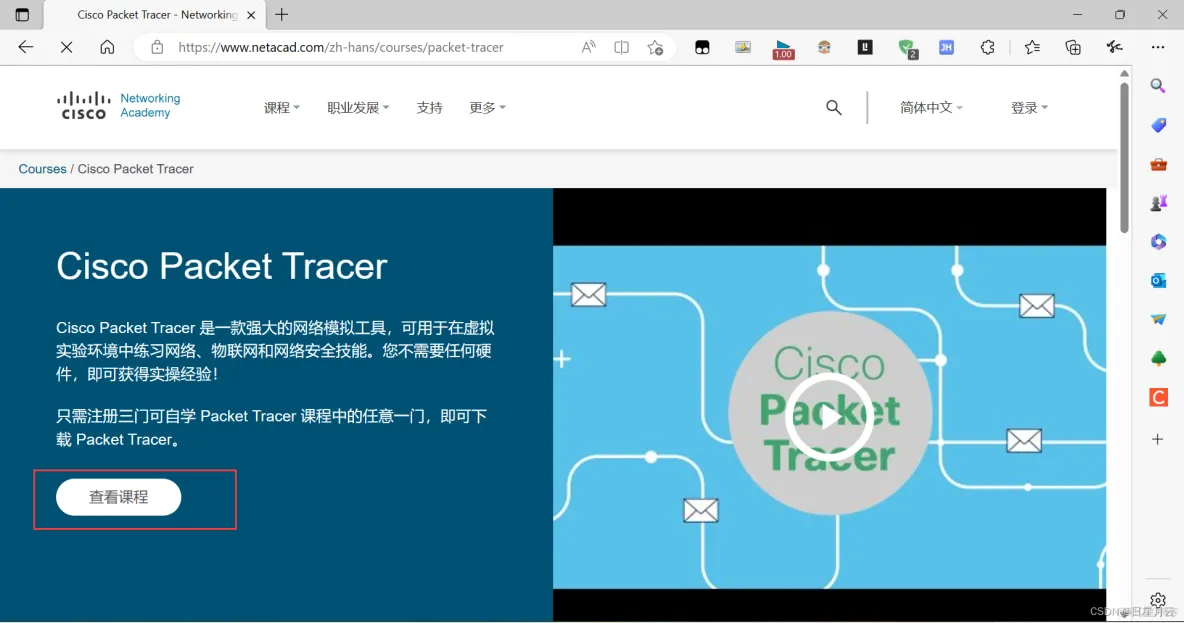Open the Extensions puzzle icon
1184x623 pixels.
click(x=988, y=47)
